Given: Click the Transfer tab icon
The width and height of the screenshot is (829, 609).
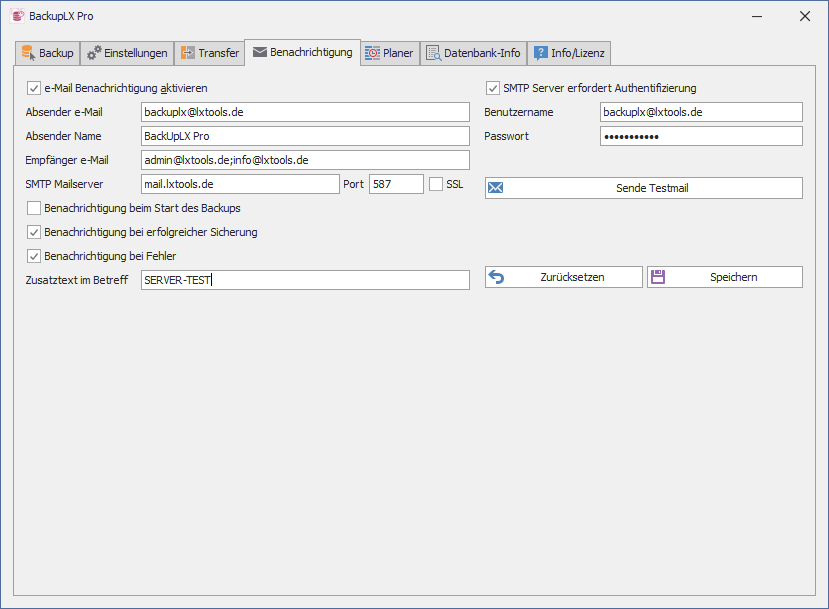Looking at the screenshot, I should (x=188, y=53).
